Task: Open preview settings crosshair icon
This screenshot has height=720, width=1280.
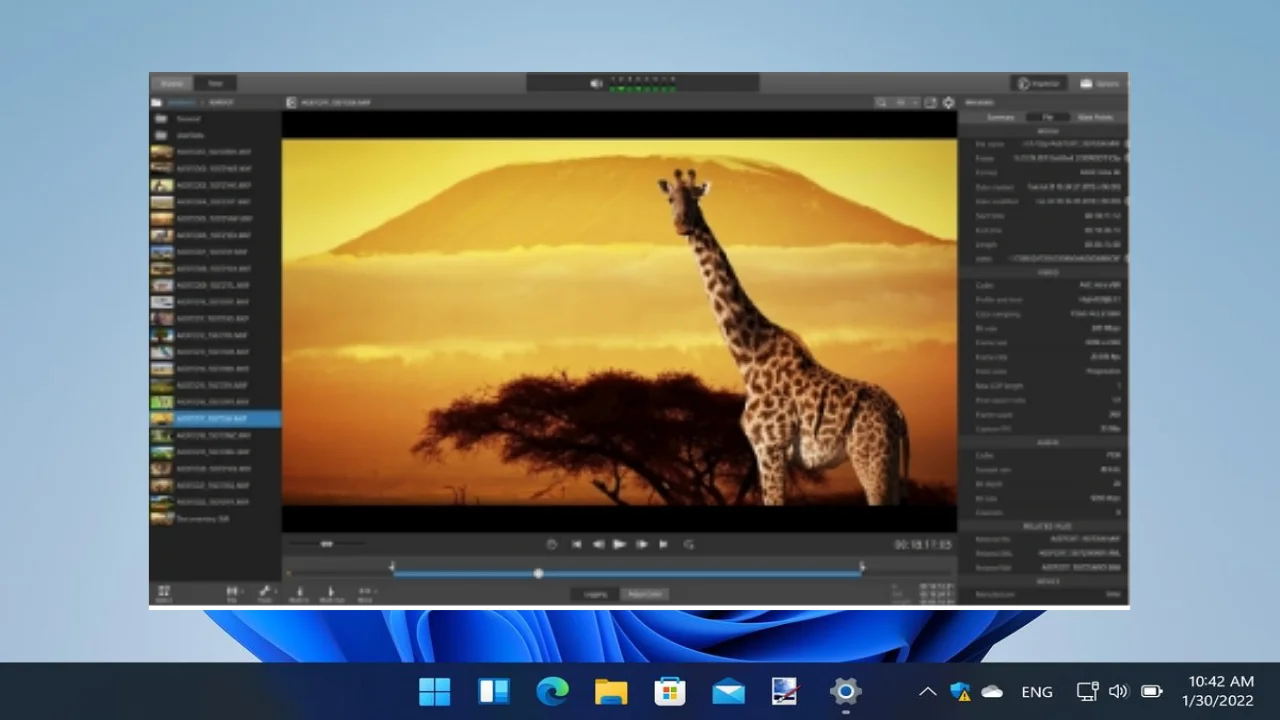Action: coord(948,102)
